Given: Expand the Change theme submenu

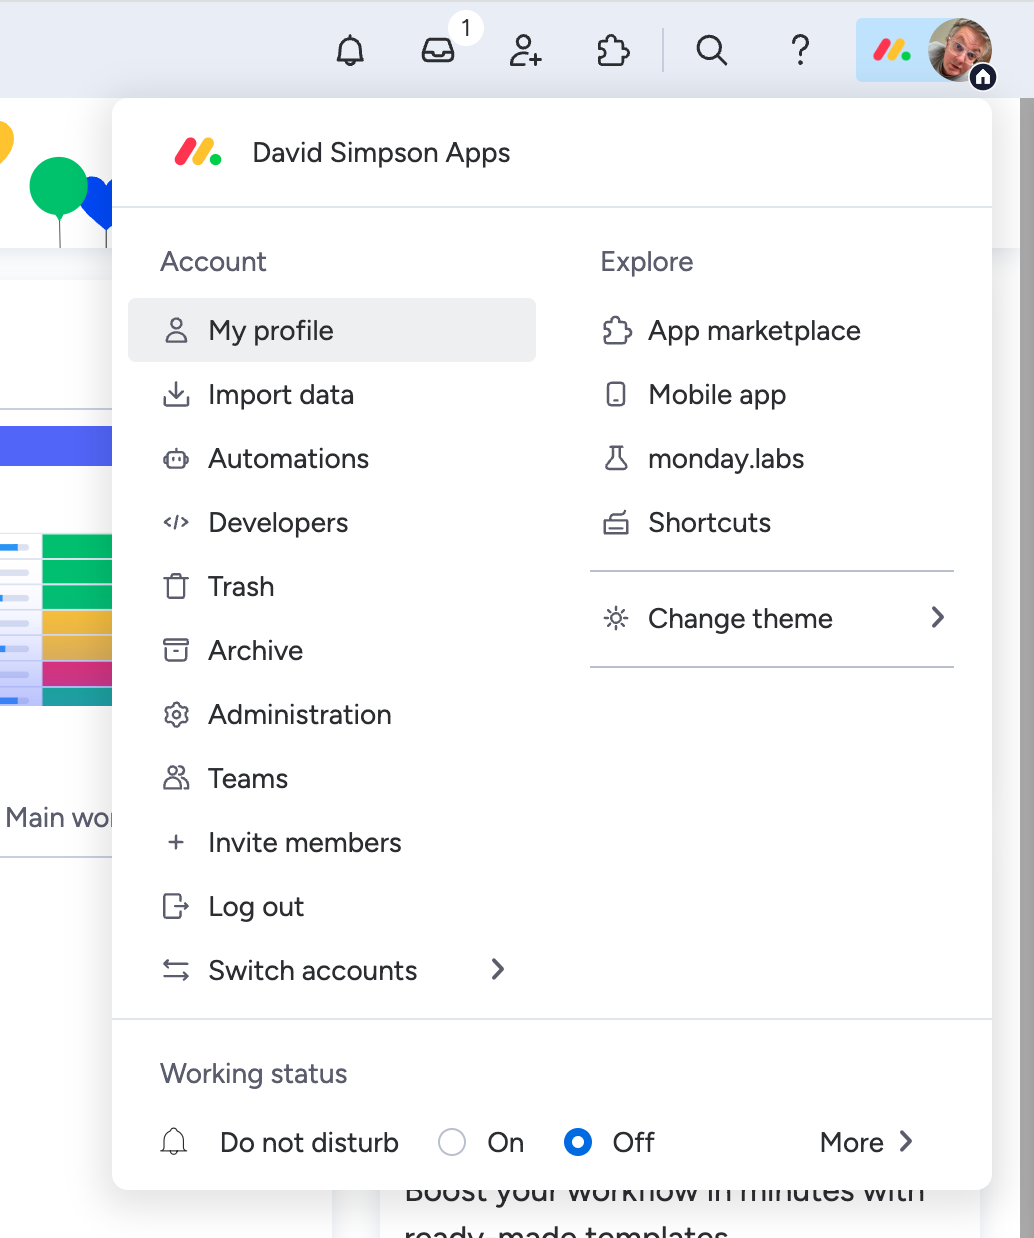Looking at the screenshot, I should (x=772, y=619).
